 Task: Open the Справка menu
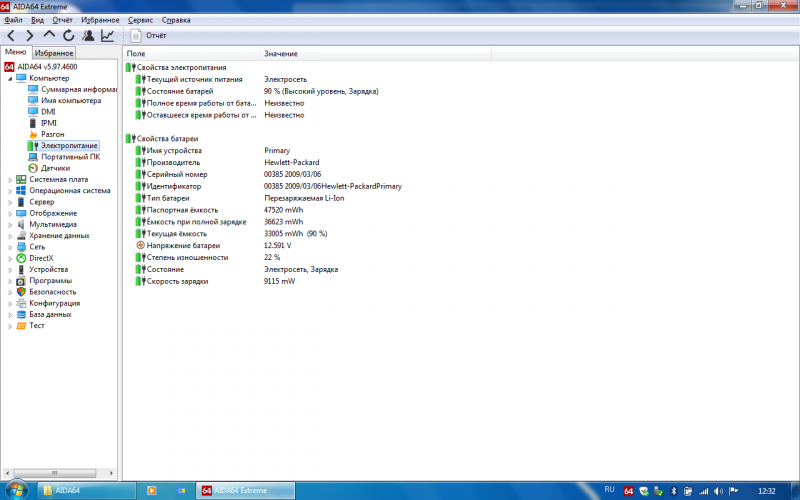[x=176, y=20]
